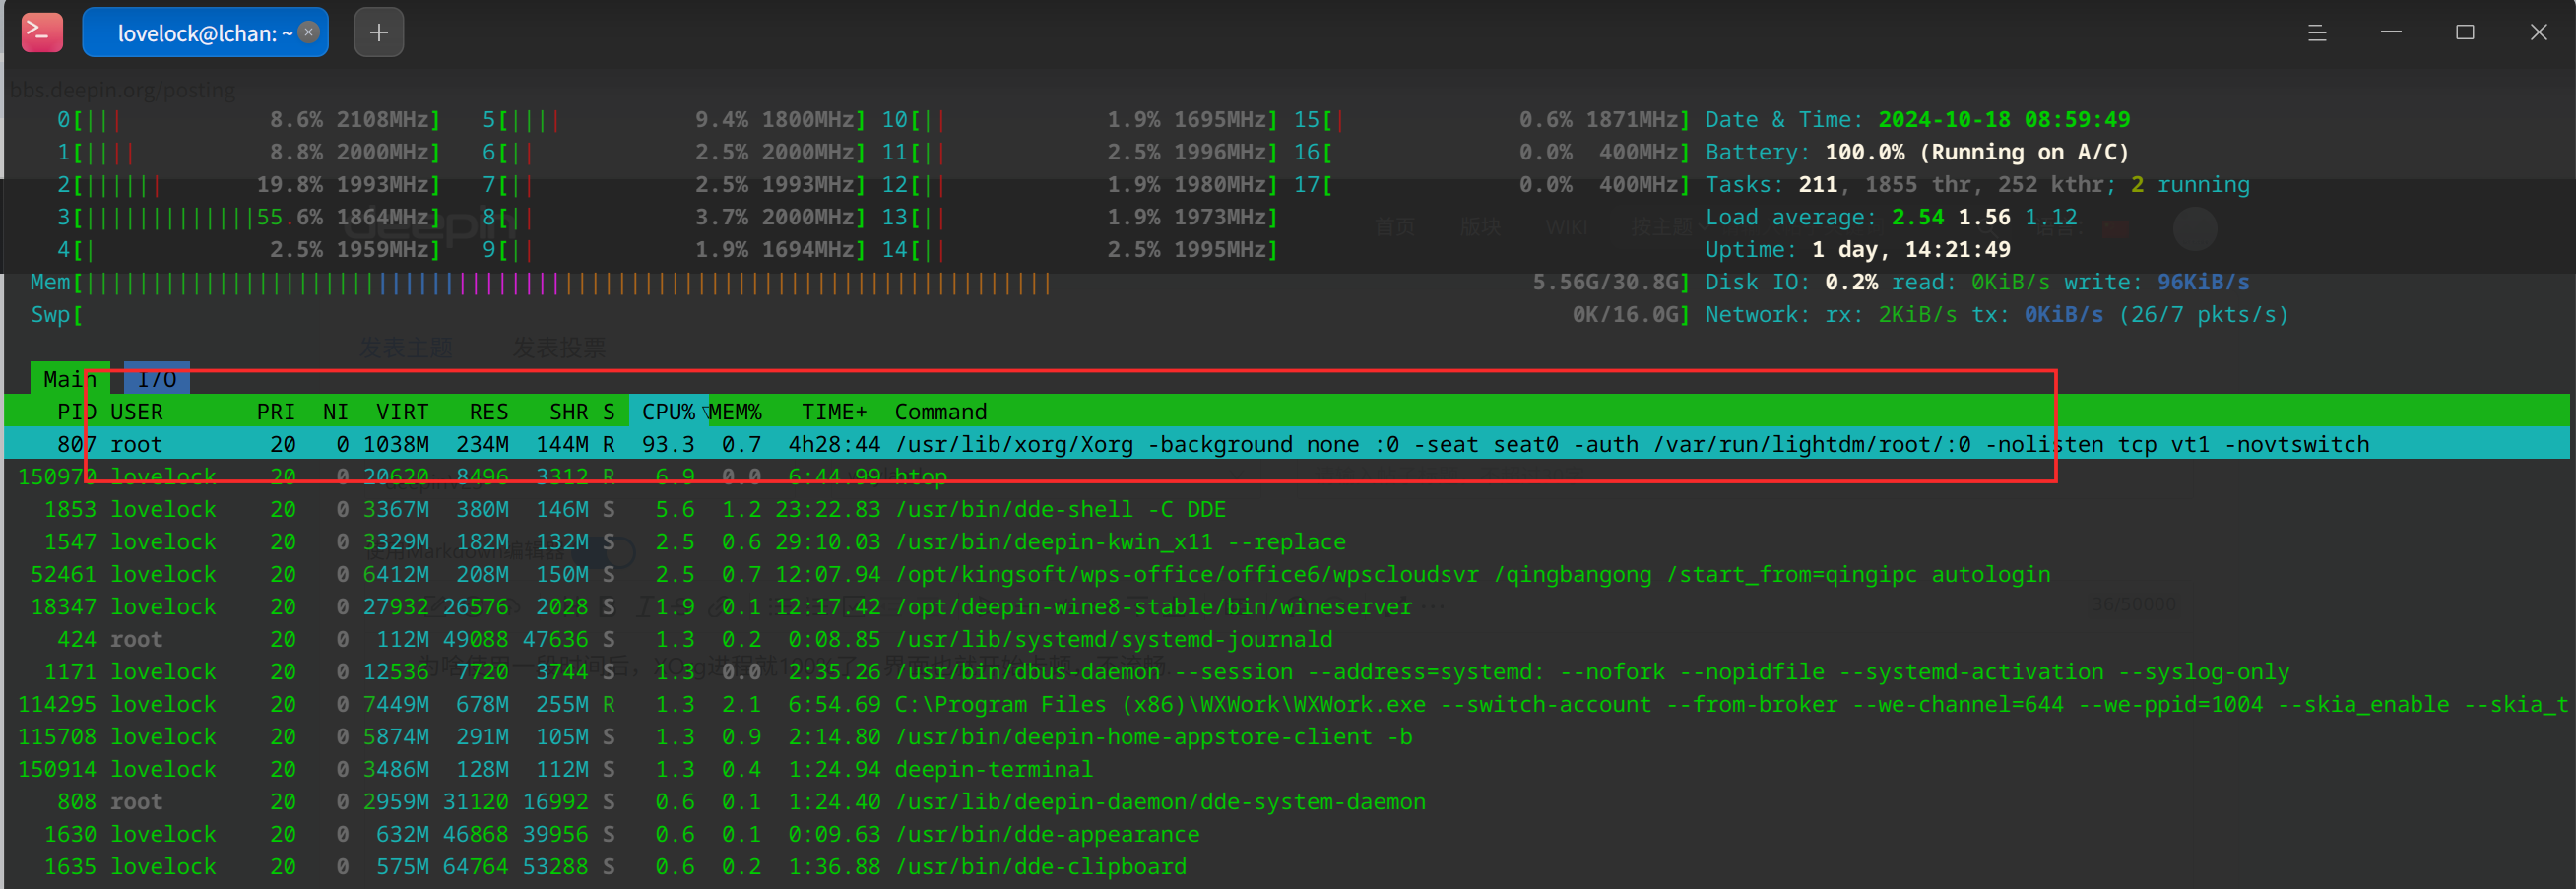
Task: Click the Mem usage meter bar
Action: point(860,282)
